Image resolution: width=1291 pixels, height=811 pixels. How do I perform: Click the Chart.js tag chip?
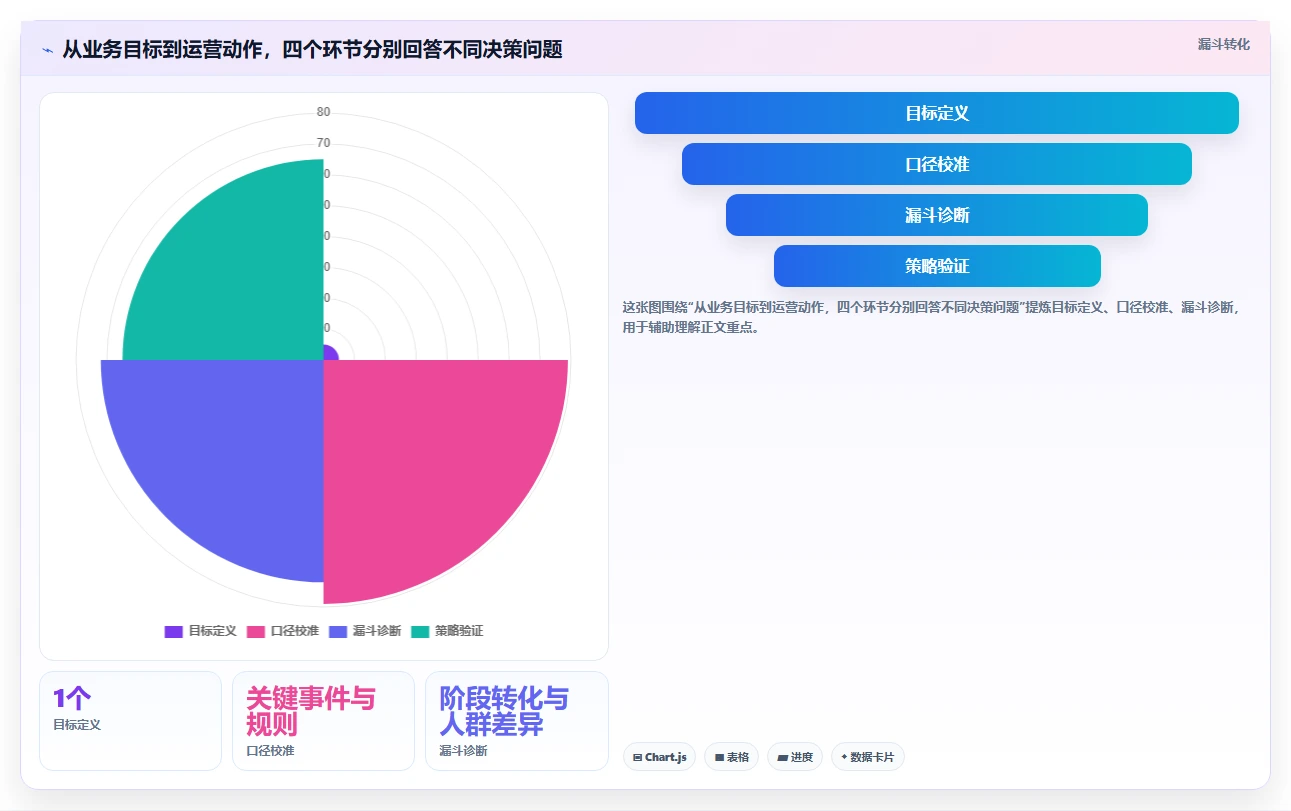659,757
